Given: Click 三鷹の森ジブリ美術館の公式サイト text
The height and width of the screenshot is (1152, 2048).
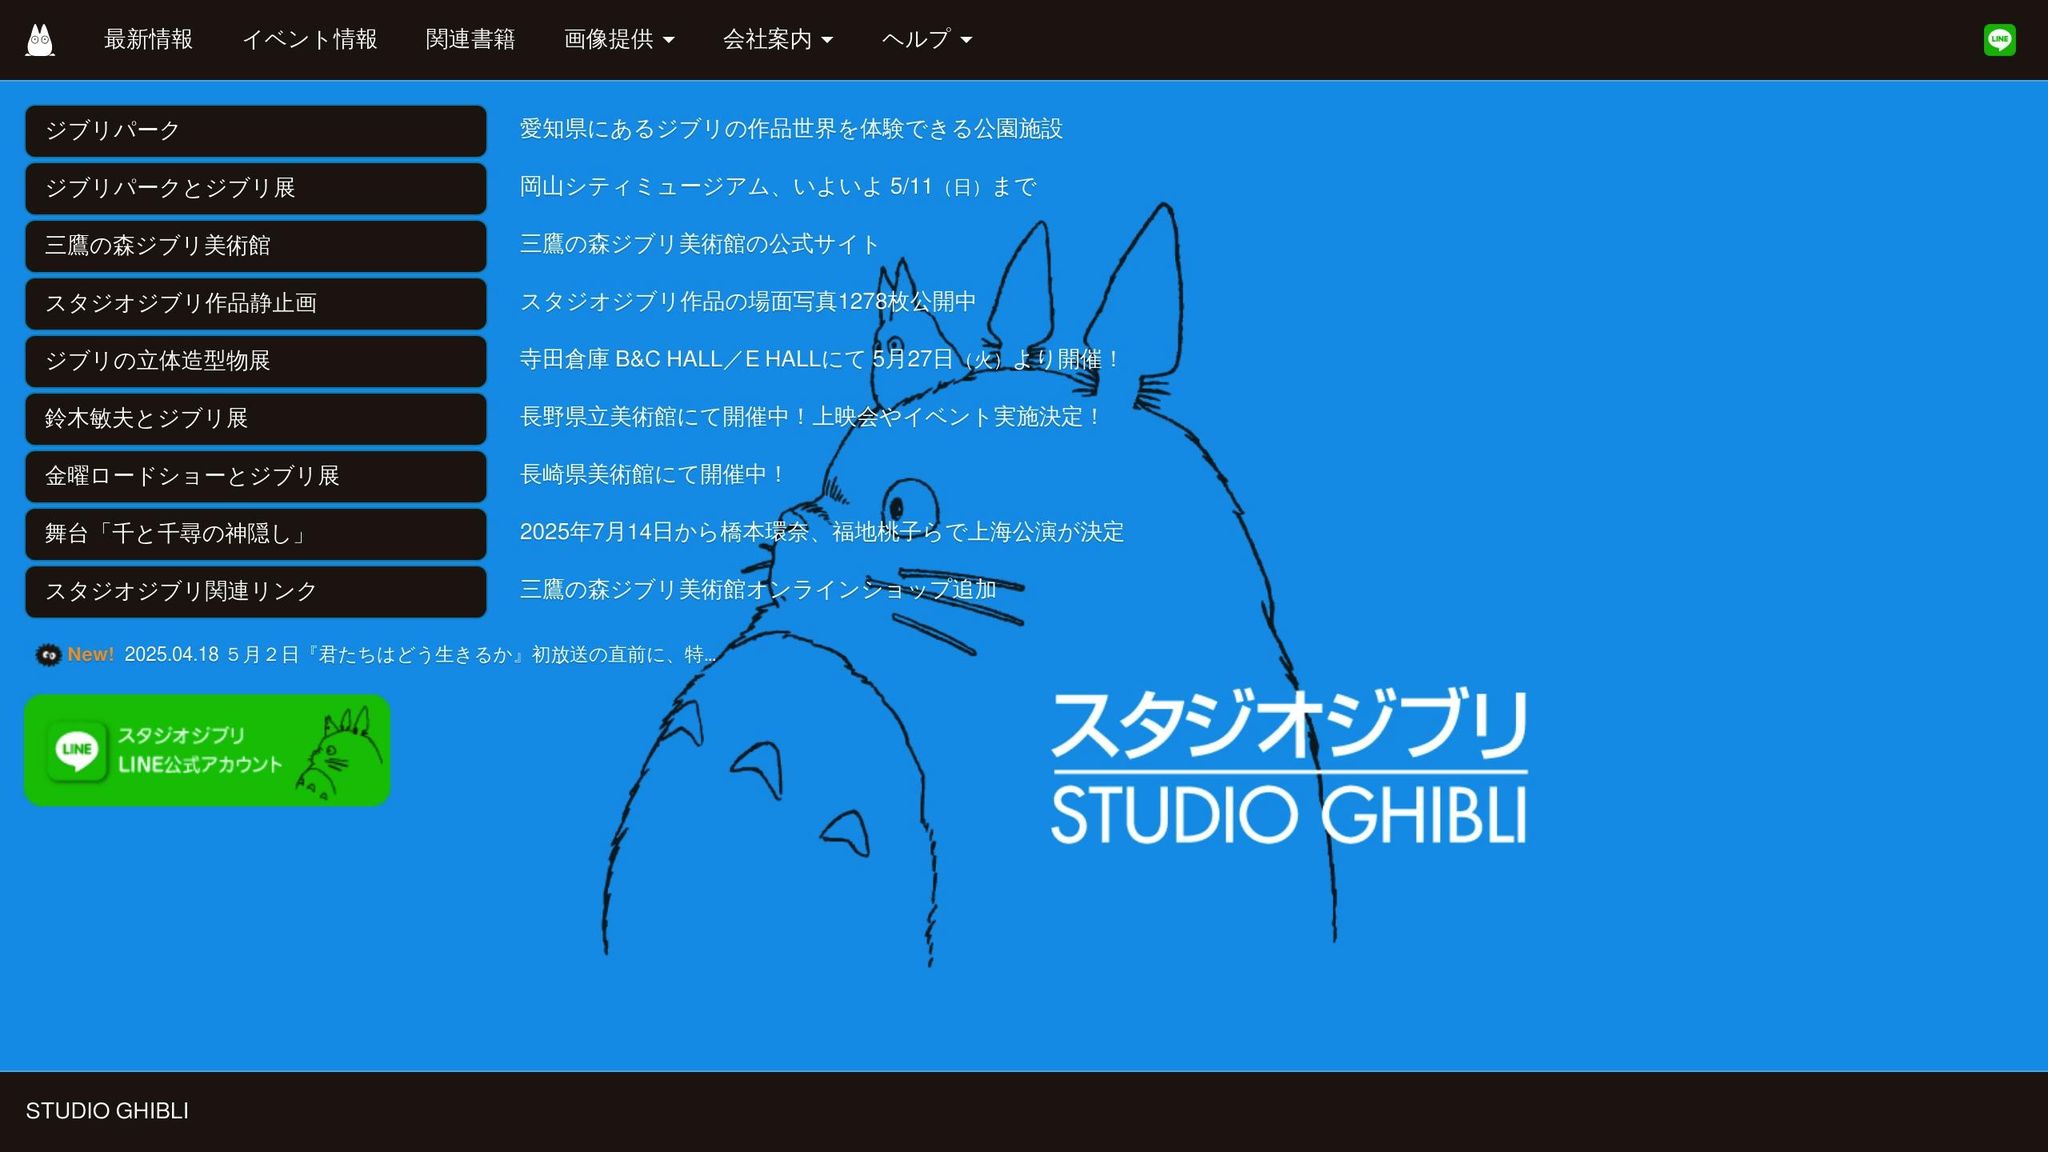Looking at the screenshot, I should coord(699,244).
